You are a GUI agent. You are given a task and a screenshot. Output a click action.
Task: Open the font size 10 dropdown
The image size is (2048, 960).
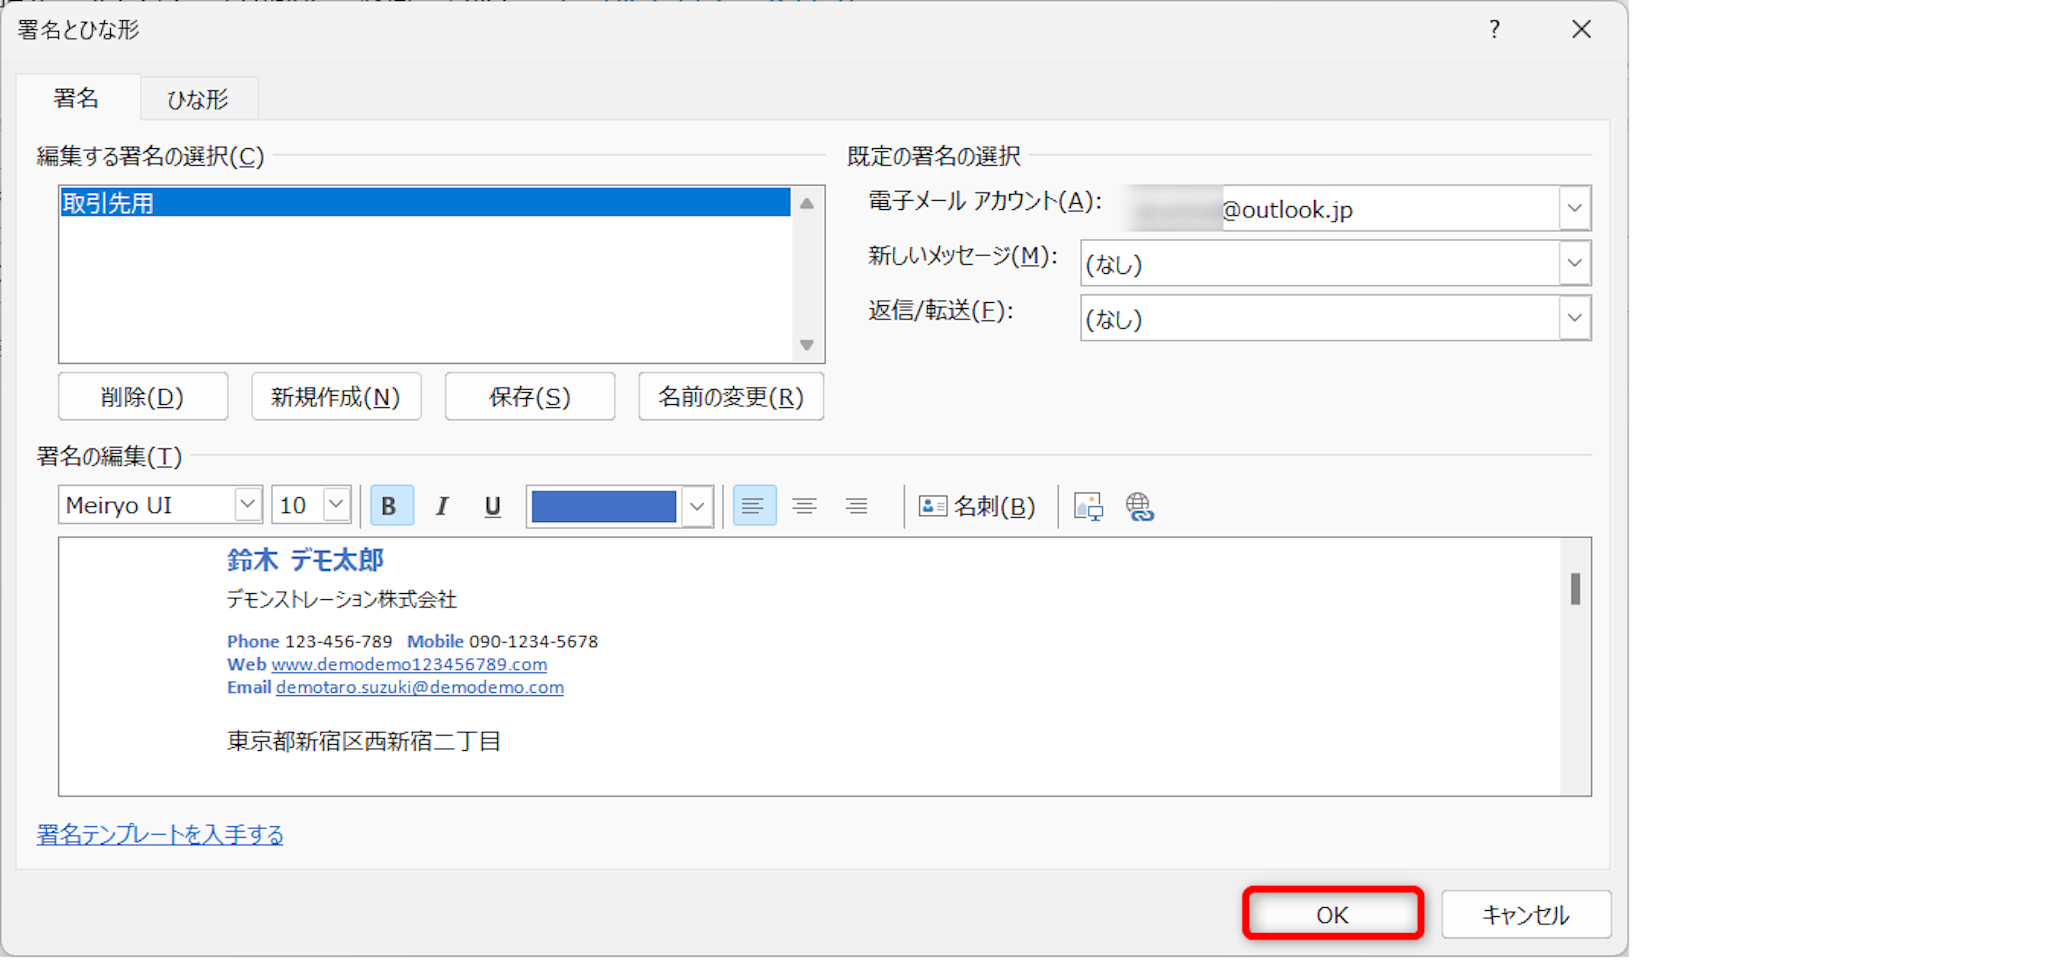coord(336,504)
